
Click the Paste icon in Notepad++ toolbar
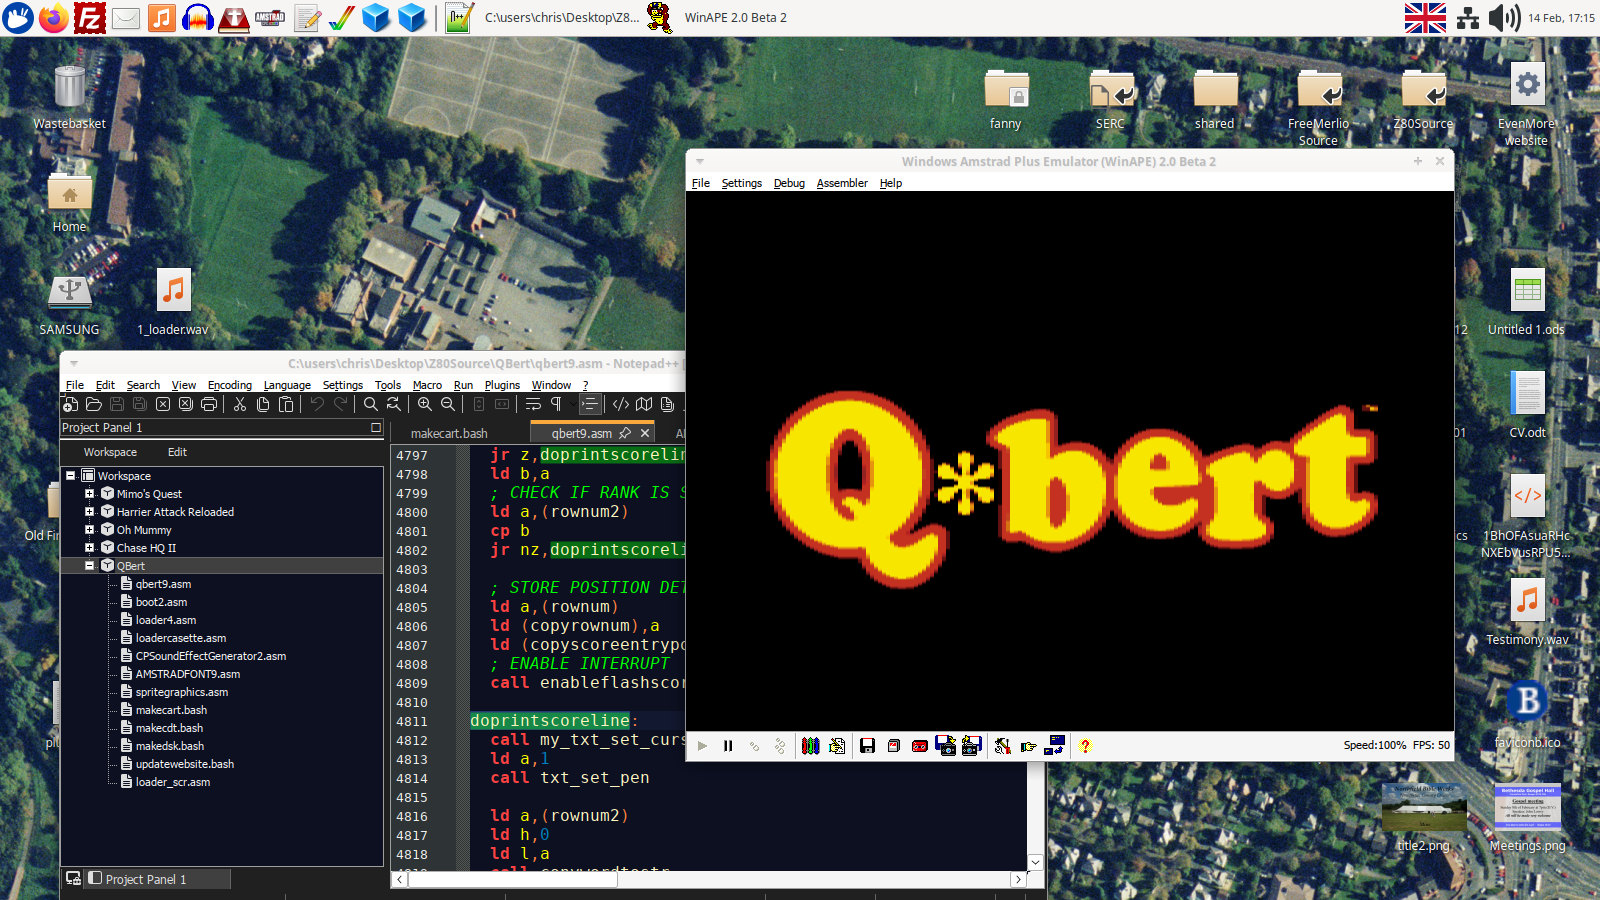(286, 404)
